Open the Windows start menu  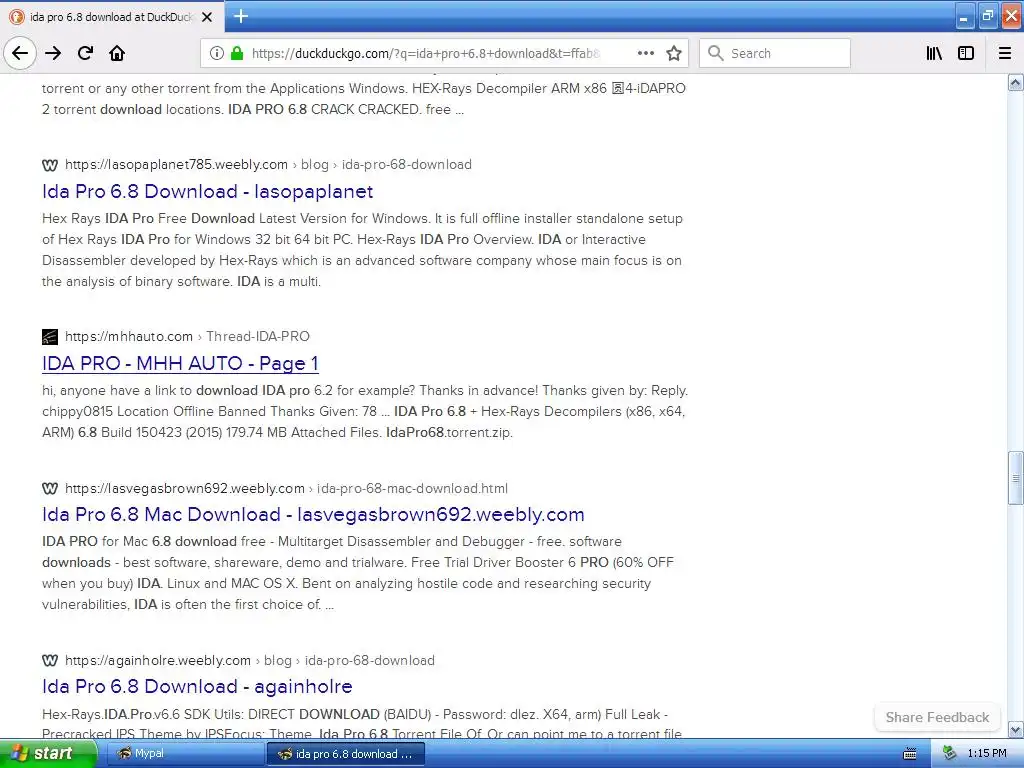[x=48, y=754]
